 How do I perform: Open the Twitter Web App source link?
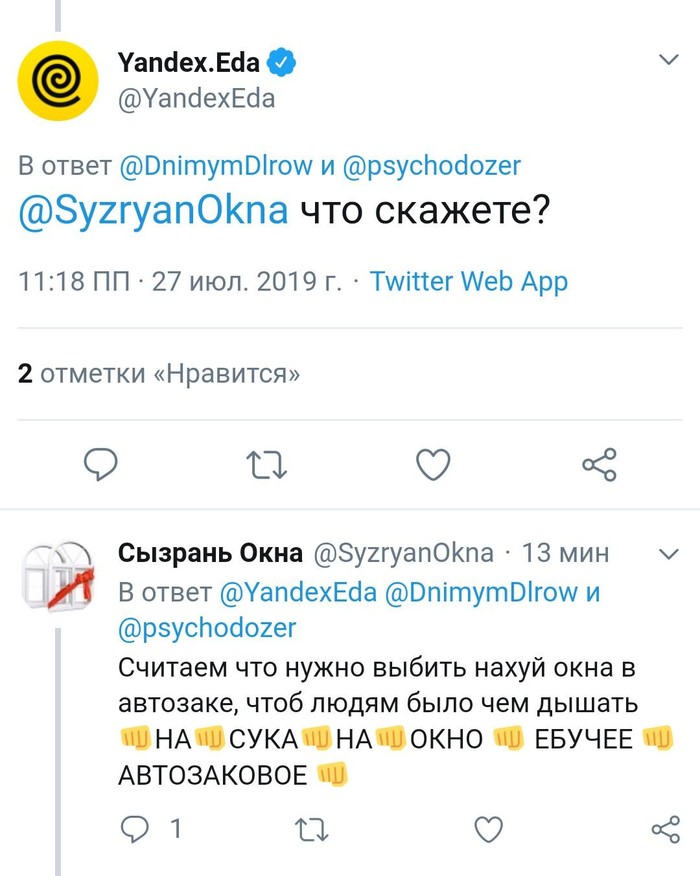coord(468,282)
